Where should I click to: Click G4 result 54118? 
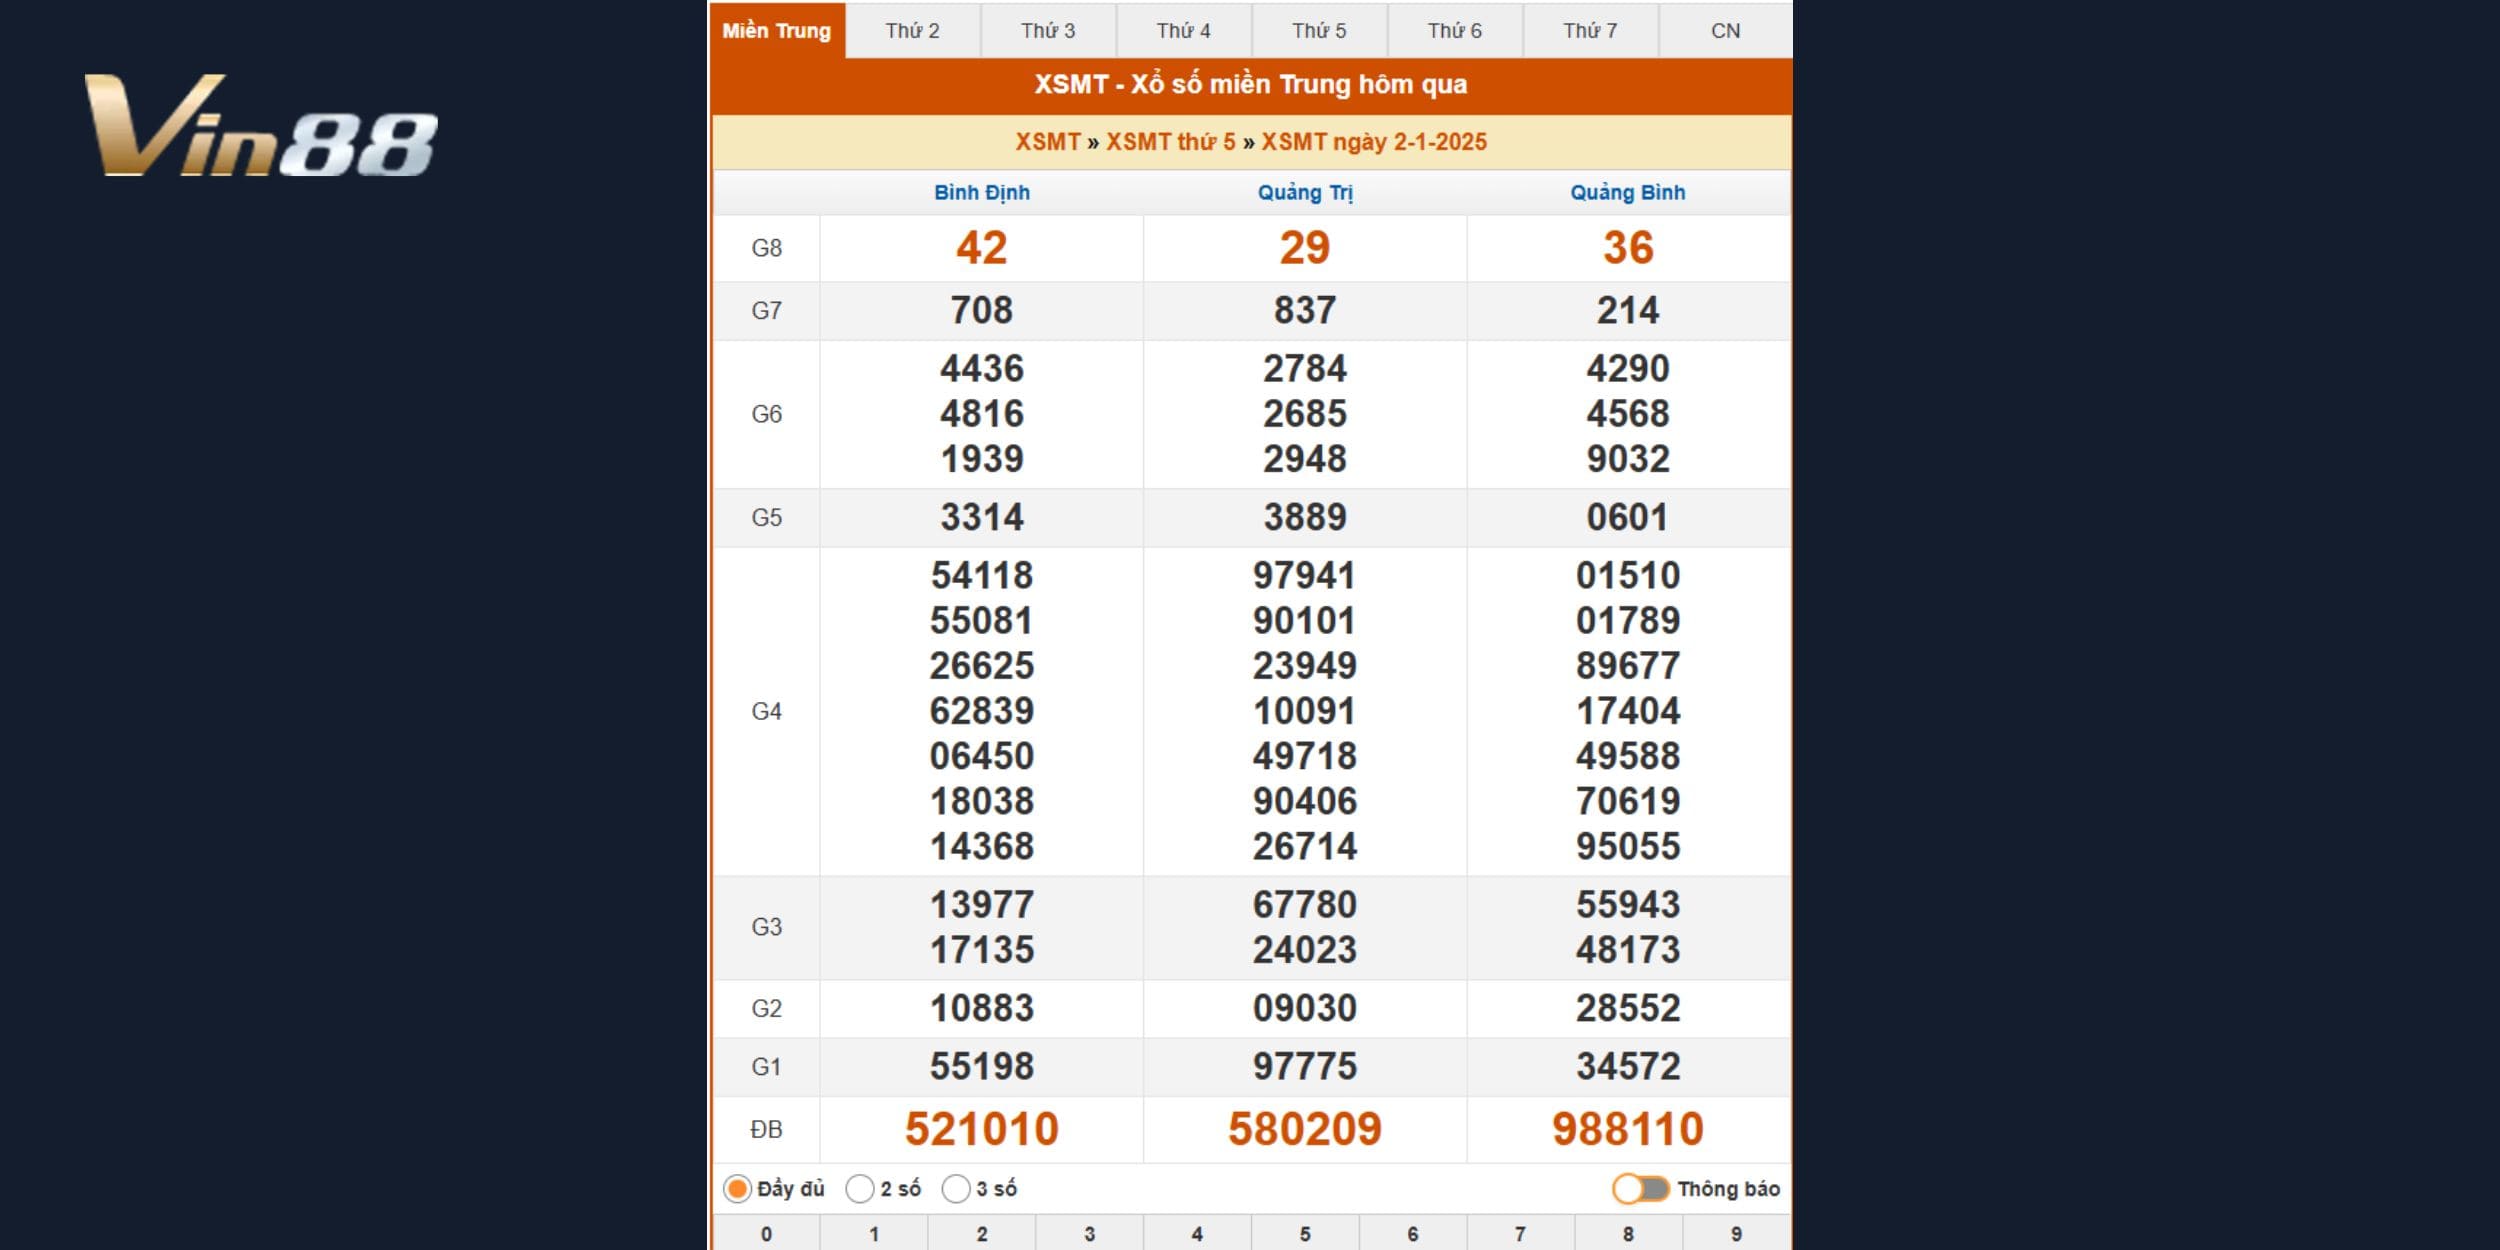(x=982, y=576)
